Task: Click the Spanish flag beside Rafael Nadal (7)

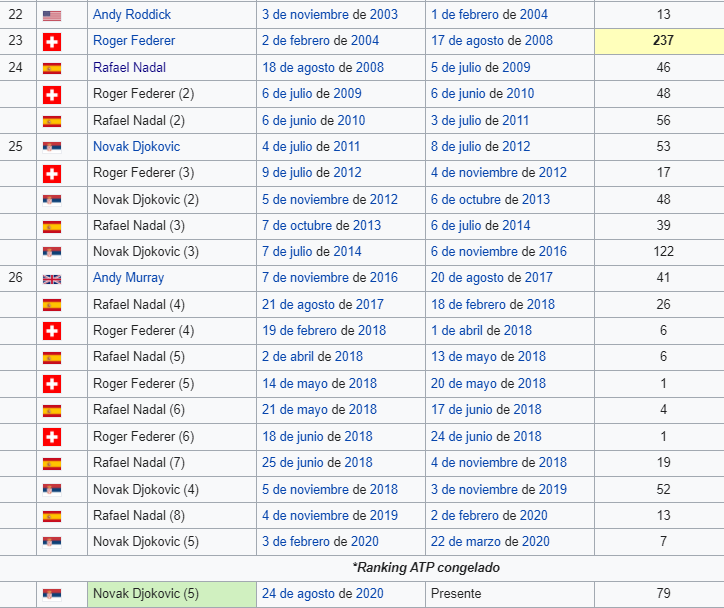Action: pyautogui.click(x=52, y=464)
